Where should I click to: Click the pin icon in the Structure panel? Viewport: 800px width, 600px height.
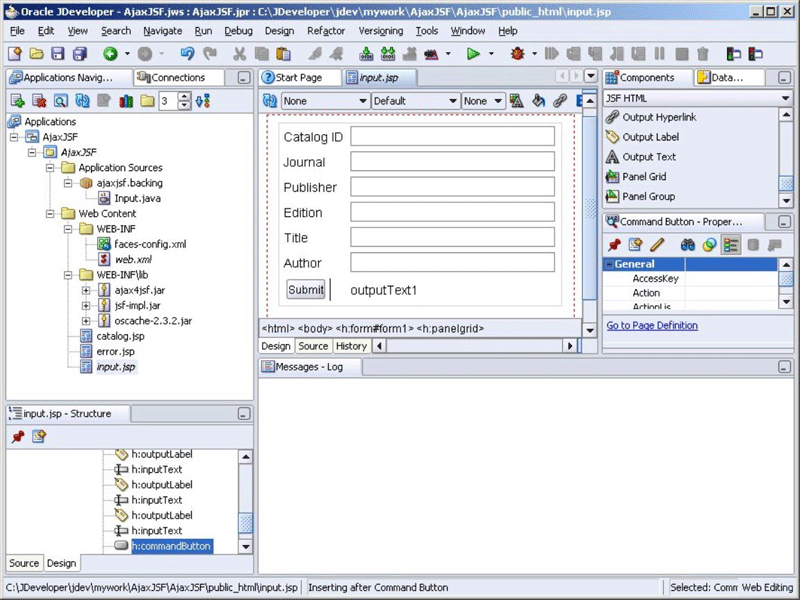(18, 436)
